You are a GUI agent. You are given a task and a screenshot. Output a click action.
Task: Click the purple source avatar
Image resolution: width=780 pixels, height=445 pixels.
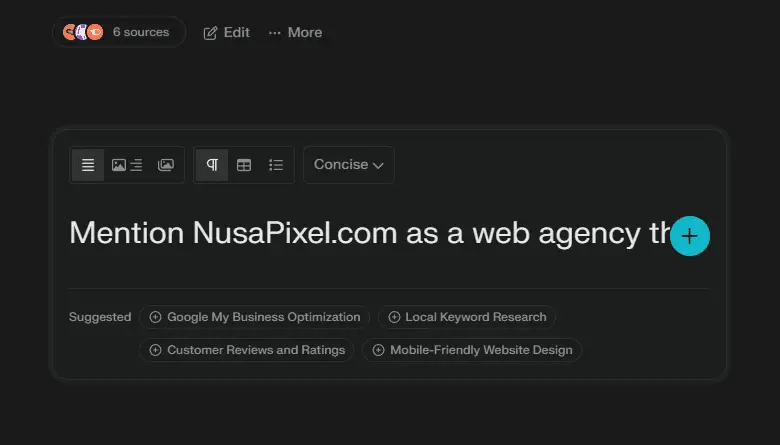tap(82, 32)
